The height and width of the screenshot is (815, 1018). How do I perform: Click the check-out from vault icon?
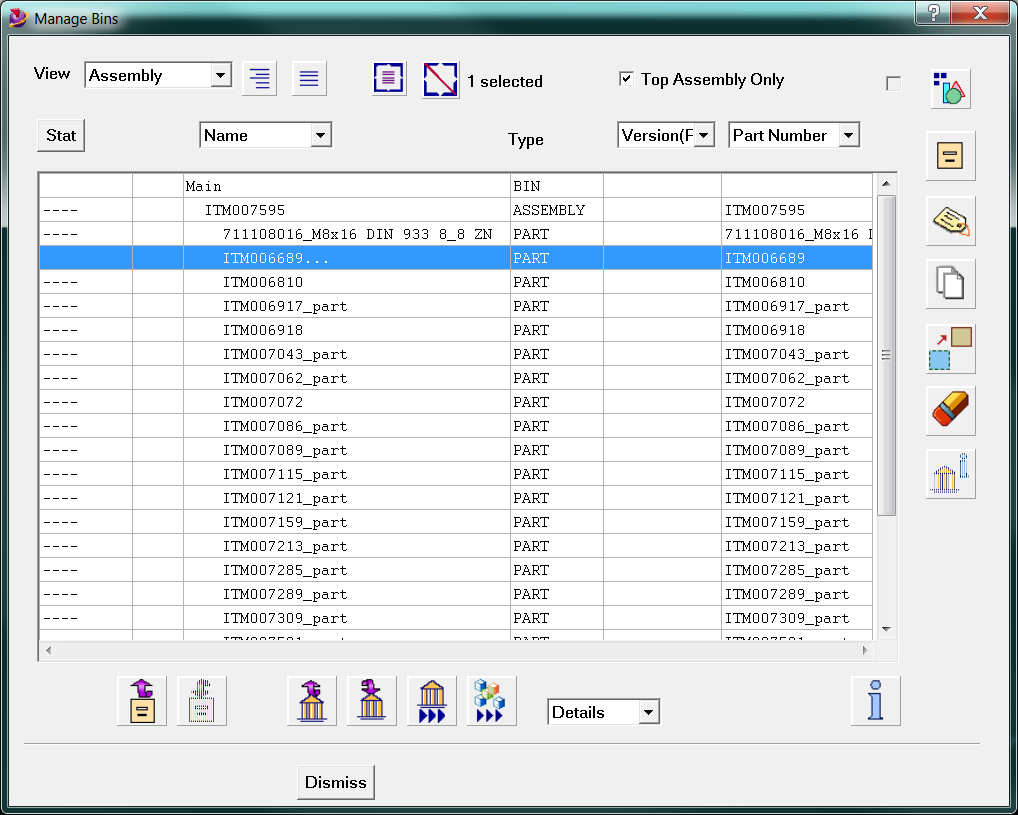pyautogui.click(x=372, y=701)
